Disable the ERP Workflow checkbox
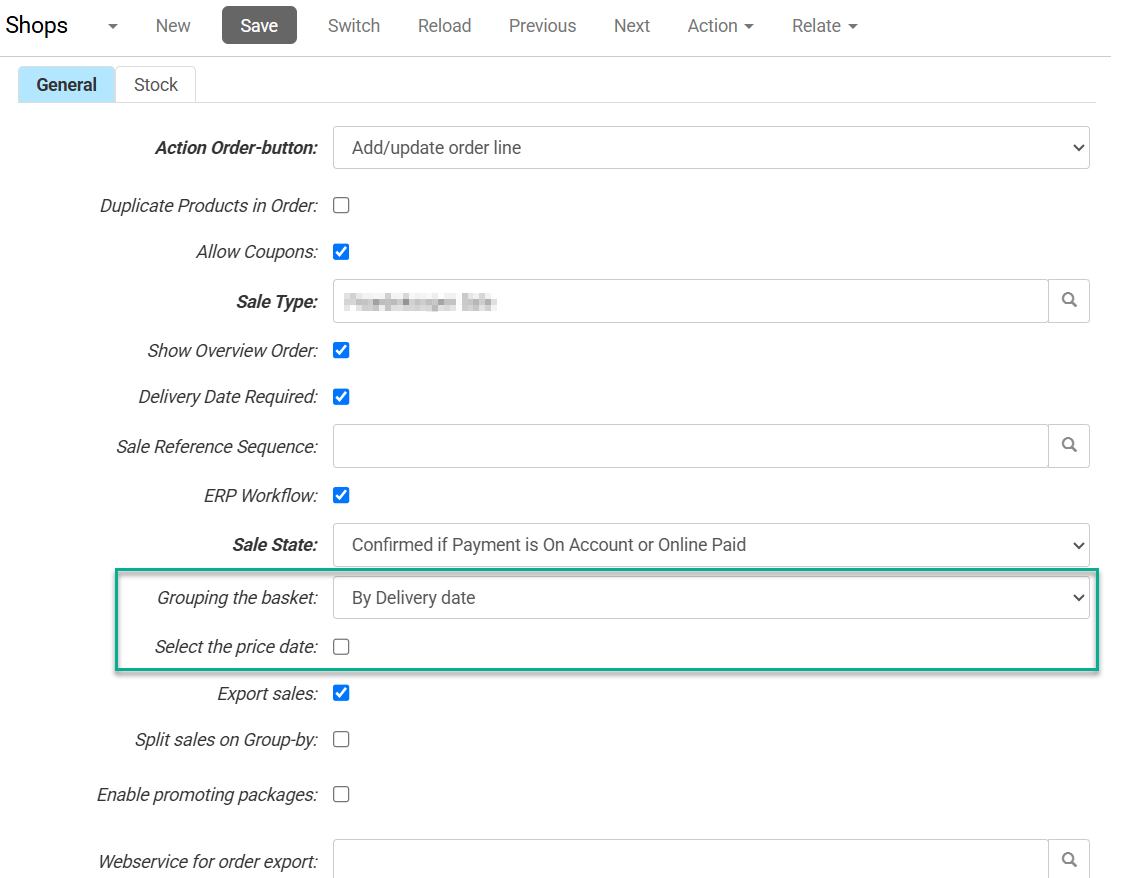 pyautogui.click(x=341, y=495)
